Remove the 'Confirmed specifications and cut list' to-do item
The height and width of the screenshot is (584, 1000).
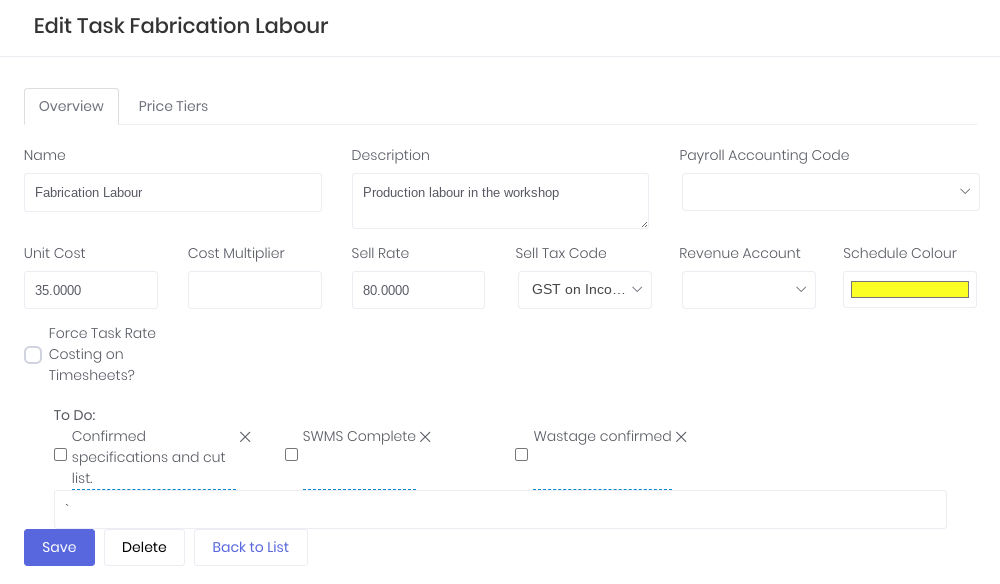point(245,437)
